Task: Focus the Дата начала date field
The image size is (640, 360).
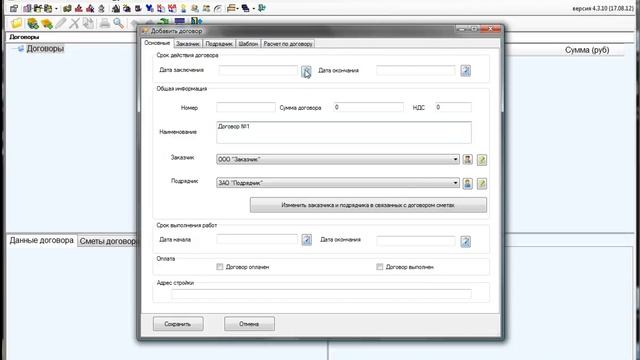Action: (257, 240)
